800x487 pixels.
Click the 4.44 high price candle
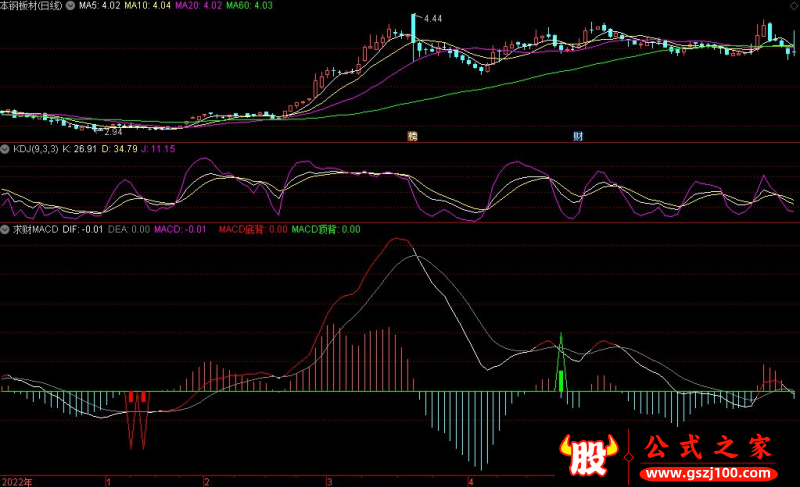pos(413,35)
